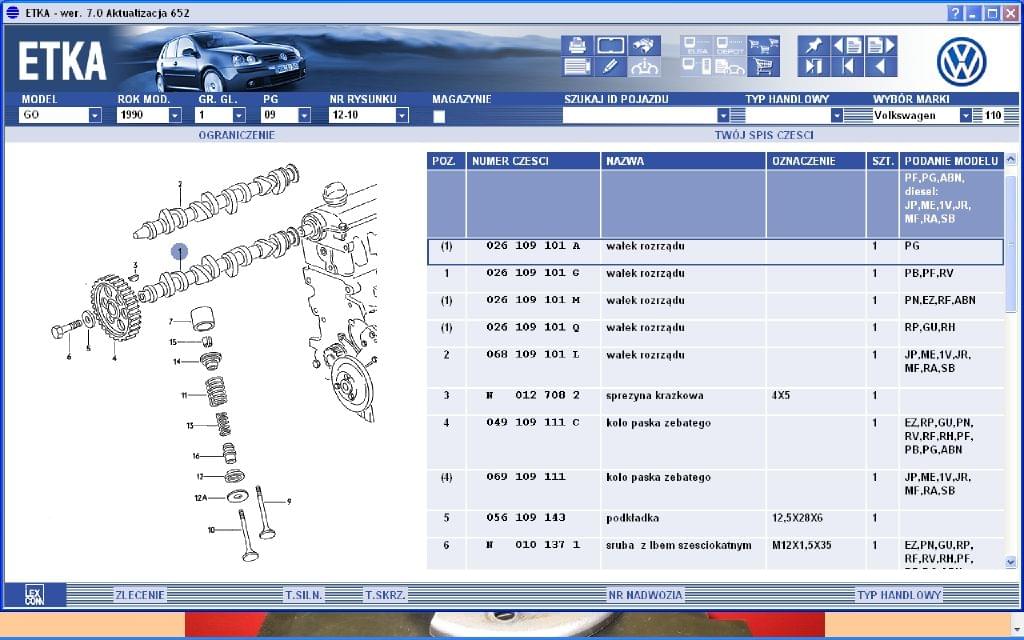Open the book-shaped catalog icon
The width and height of the screenshot is (1024, 640).
tap(611, 46)
